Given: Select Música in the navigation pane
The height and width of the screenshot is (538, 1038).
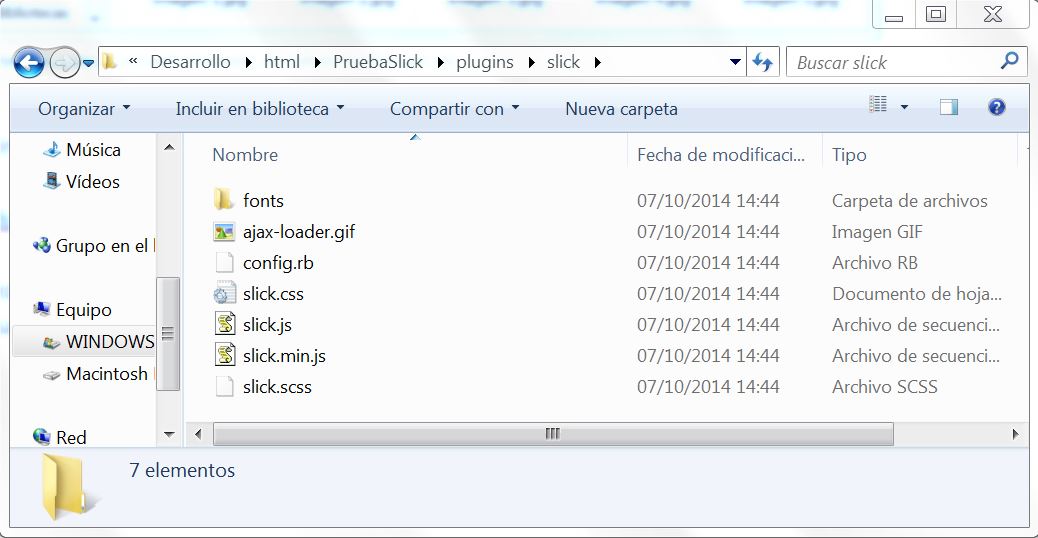Looking at the screenshot, I should (93, 150).
